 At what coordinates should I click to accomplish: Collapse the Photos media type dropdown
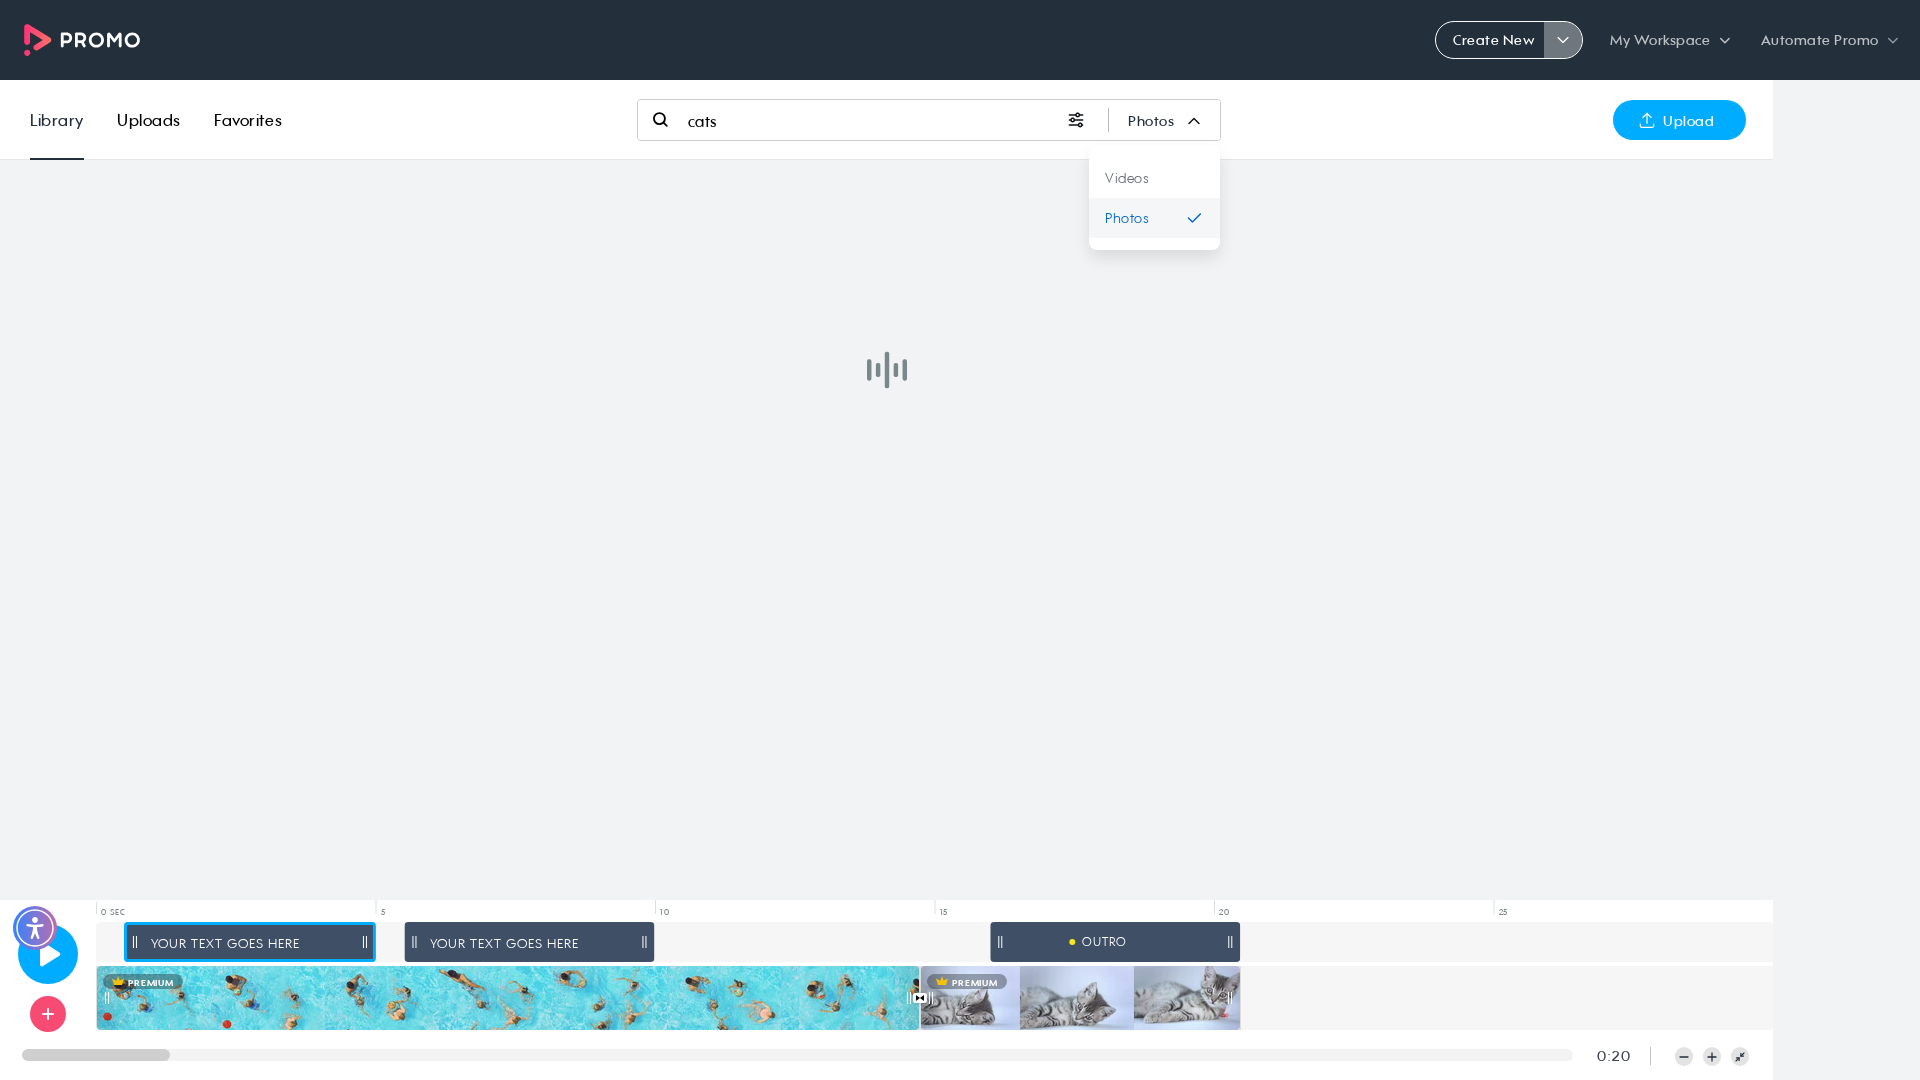[1164, 121]
